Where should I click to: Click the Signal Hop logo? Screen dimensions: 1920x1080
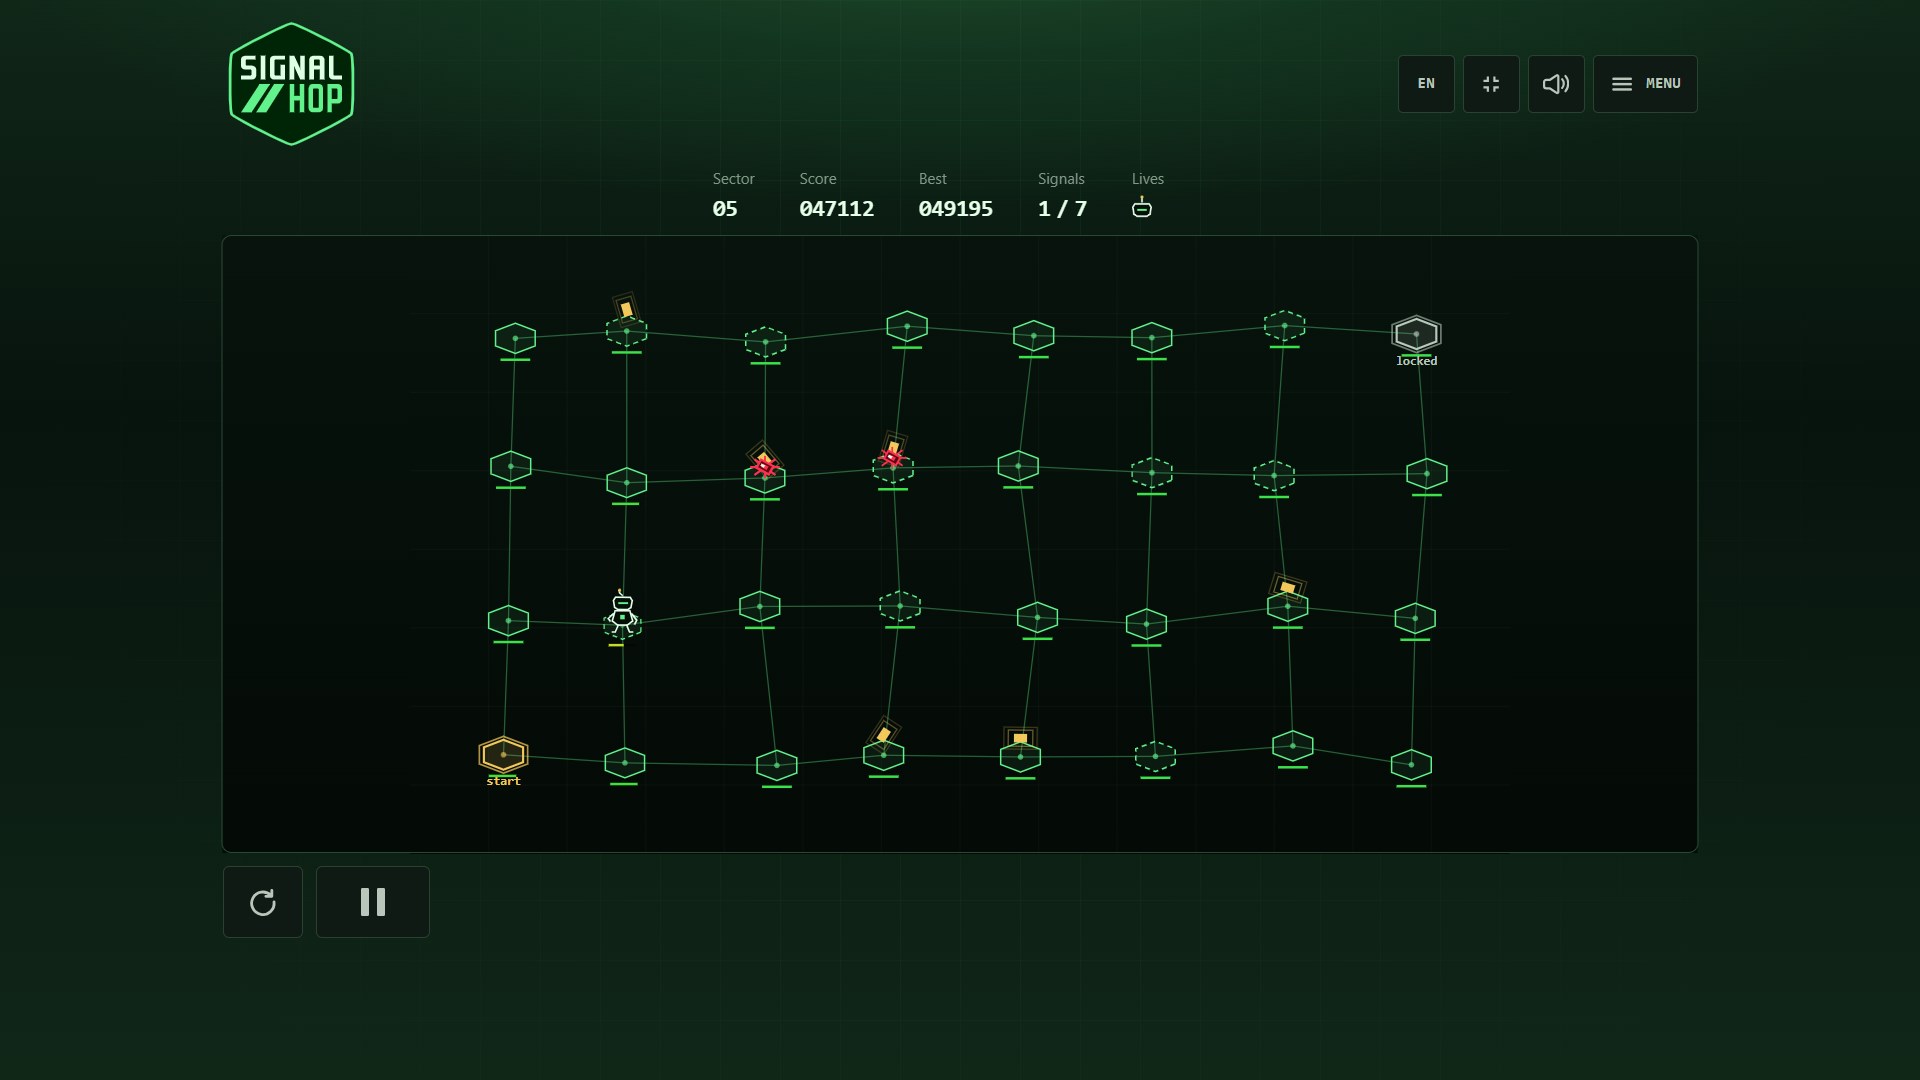(291, 84)
